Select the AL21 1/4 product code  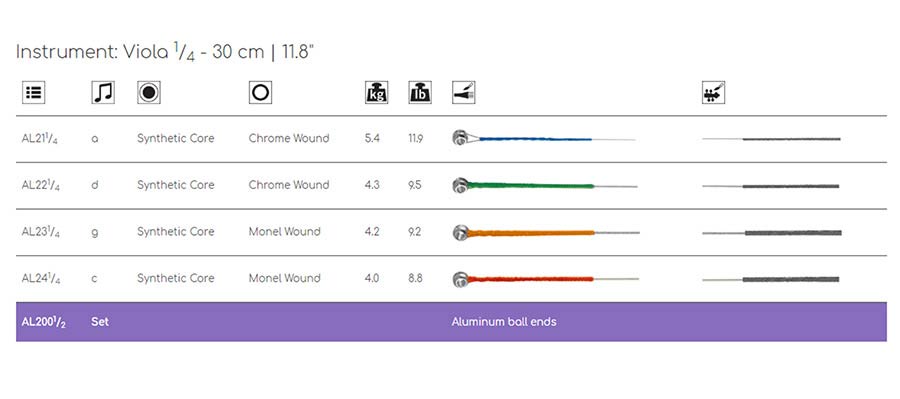point(41,139)
